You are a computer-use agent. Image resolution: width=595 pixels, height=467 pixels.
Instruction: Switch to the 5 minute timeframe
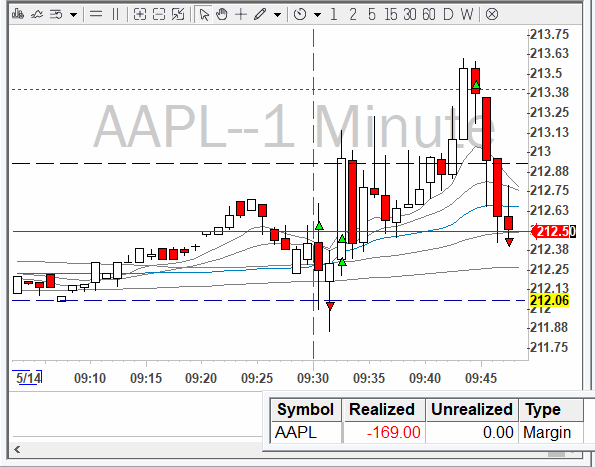point(371,14)
